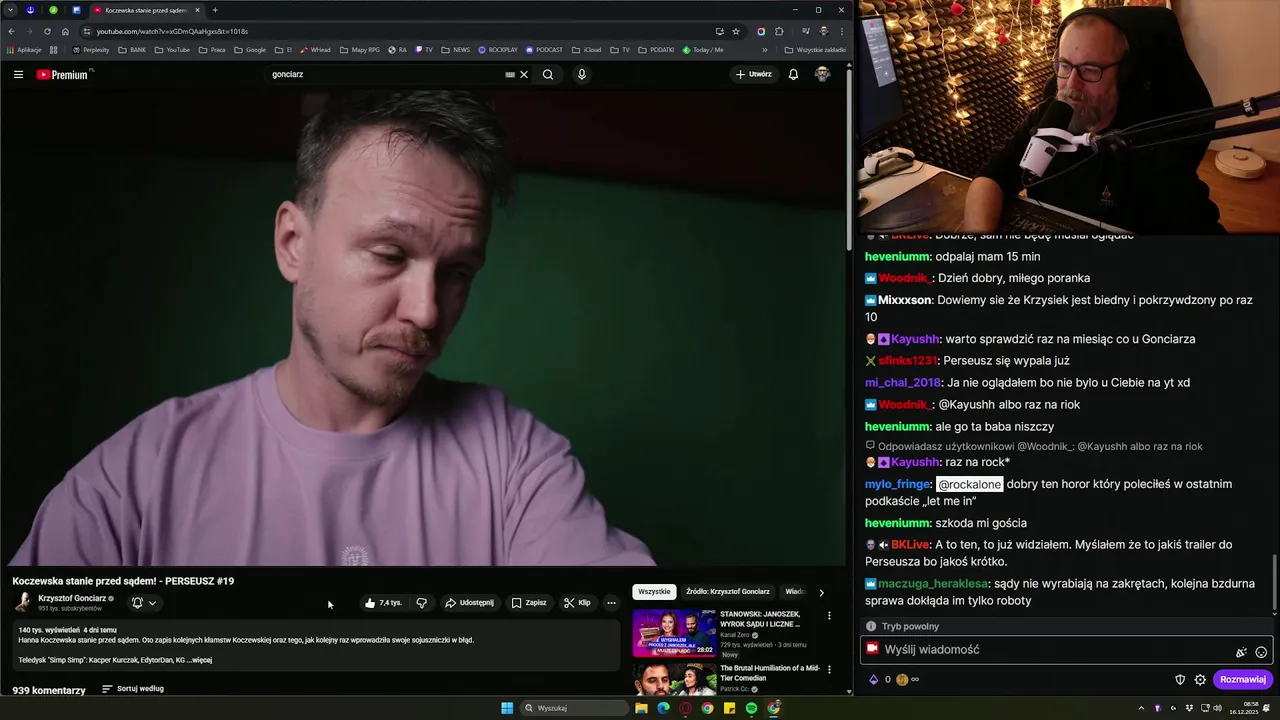Open the NEWS bookmarks folder
The width and height of the screenshot is (1280, 720).
pos(455,50)
